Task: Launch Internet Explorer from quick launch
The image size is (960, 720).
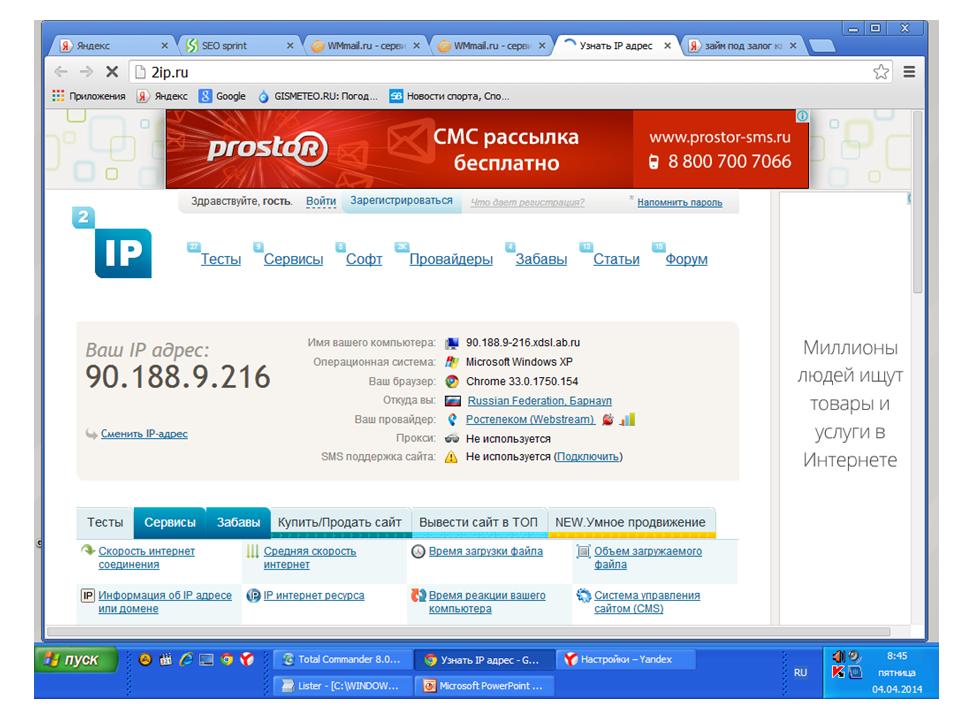Action: (x=186, y=659)
